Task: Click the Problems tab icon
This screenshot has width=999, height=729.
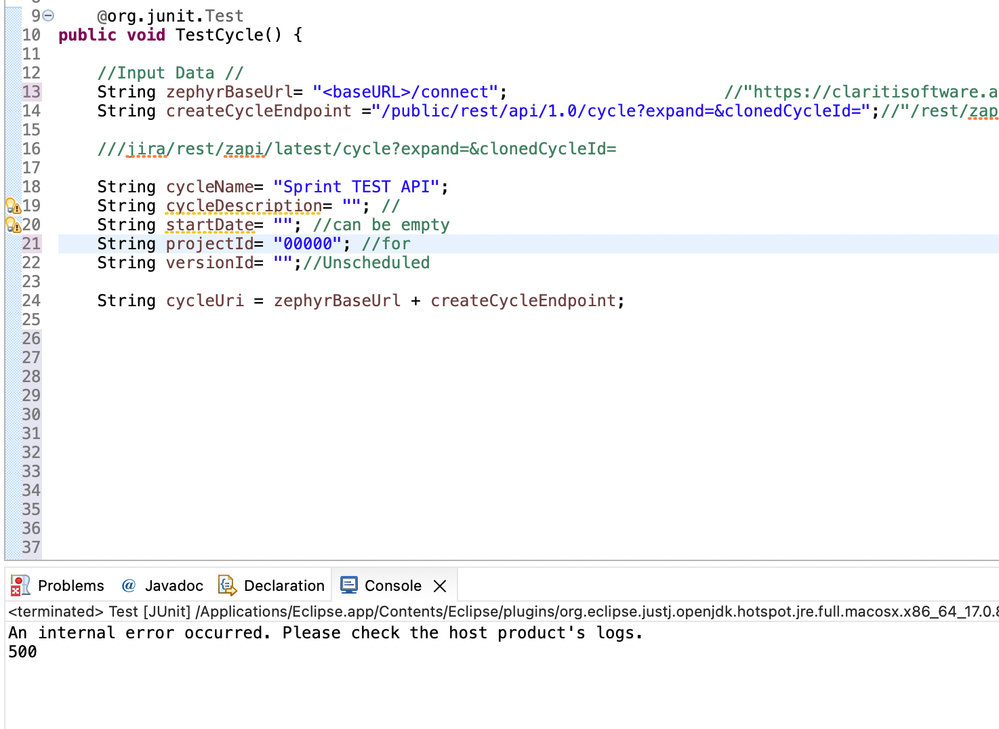Action: pos(20,586)
